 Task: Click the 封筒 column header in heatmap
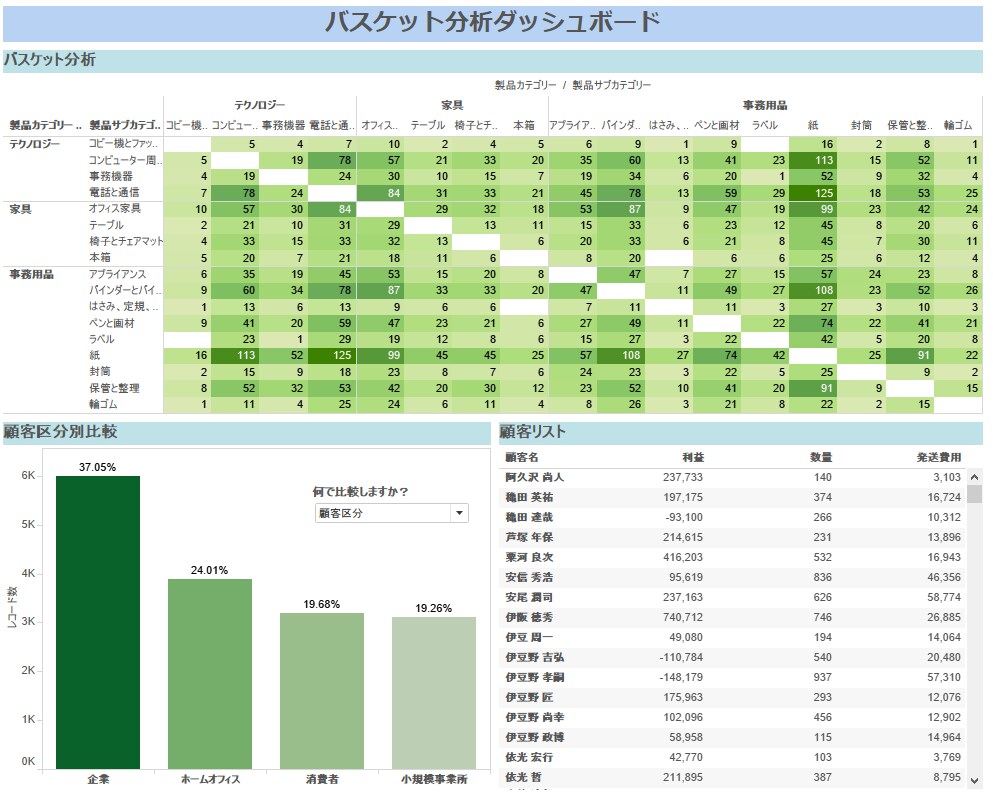(x=861, y=125)
